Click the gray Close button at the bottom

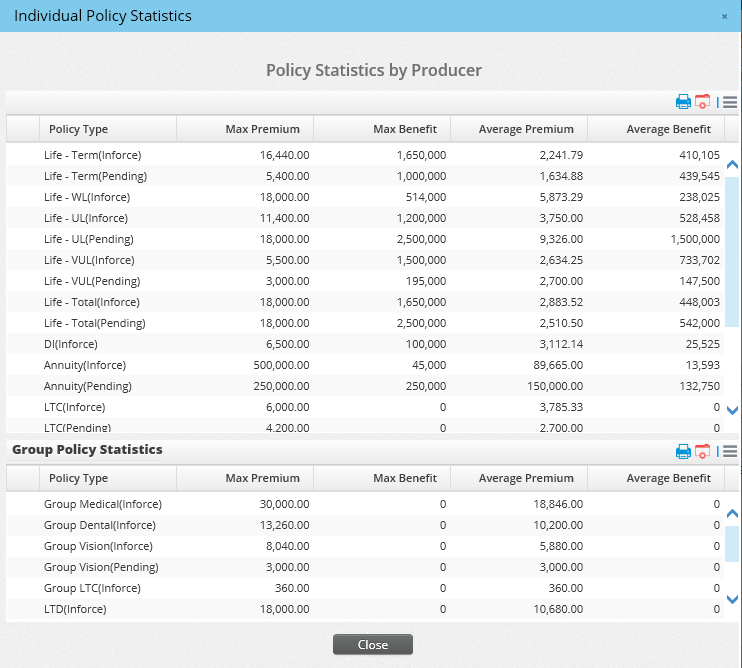pyautogui.click(x=373, y=644)
